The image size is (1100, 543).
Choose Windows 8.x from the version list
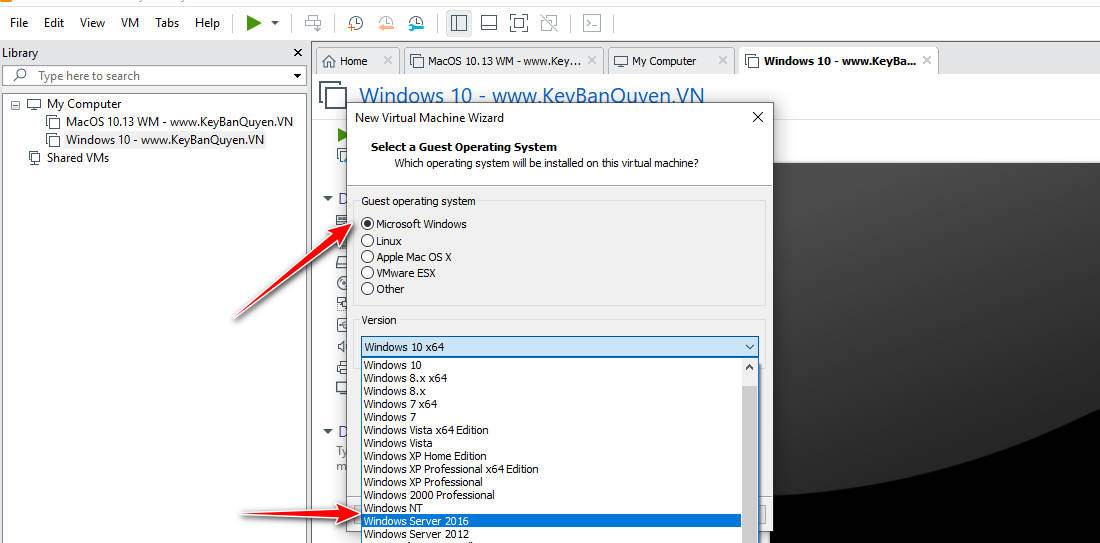coord(551,391)
